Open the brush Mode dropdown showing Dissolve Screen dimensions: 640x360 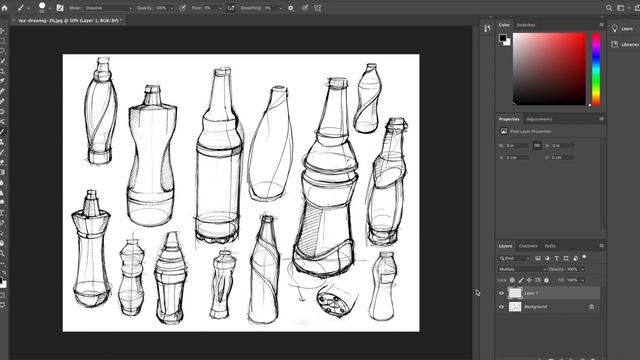[108, 8]
